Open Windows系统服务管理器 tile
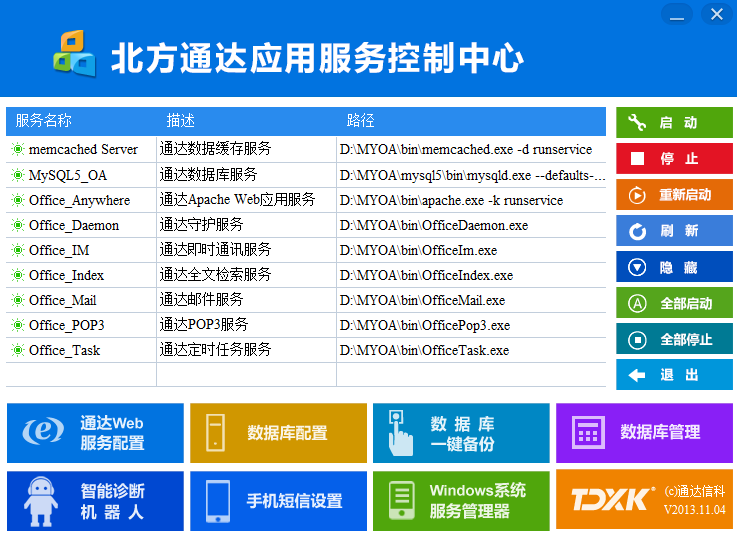737x534 pixels. pos(461,501)
